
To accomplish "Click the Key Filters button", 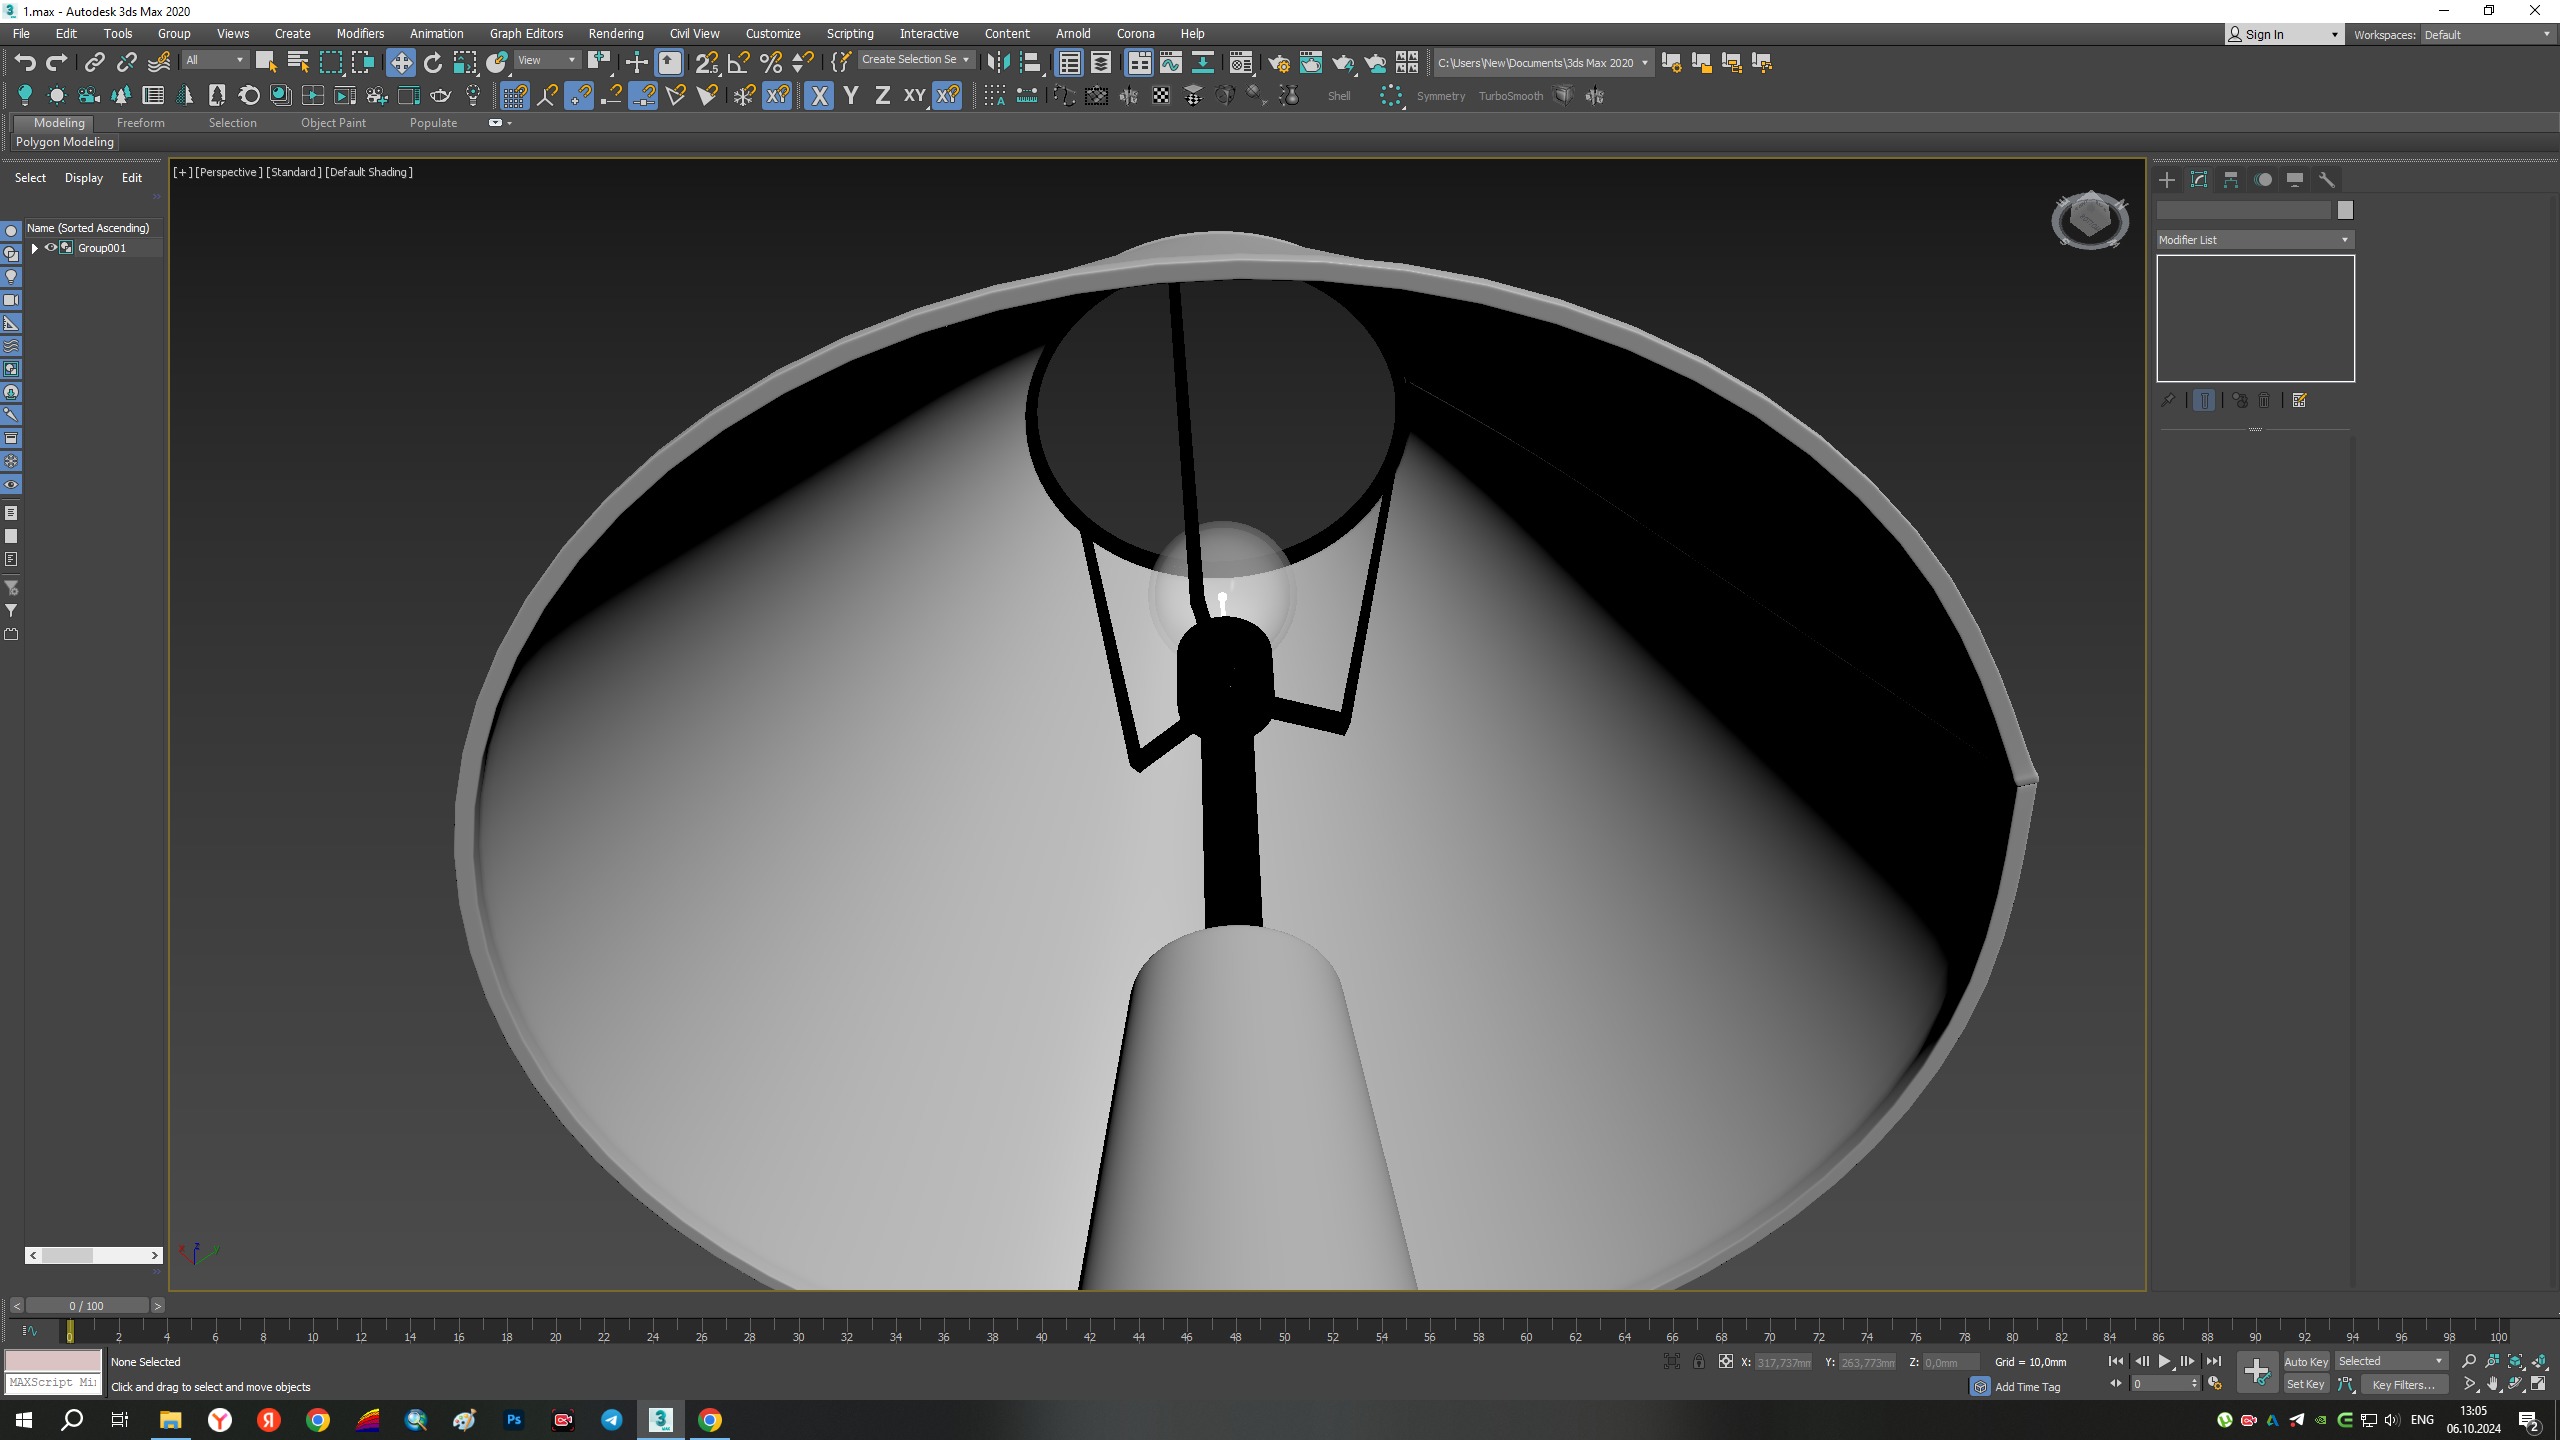I will [2403, 1385].
